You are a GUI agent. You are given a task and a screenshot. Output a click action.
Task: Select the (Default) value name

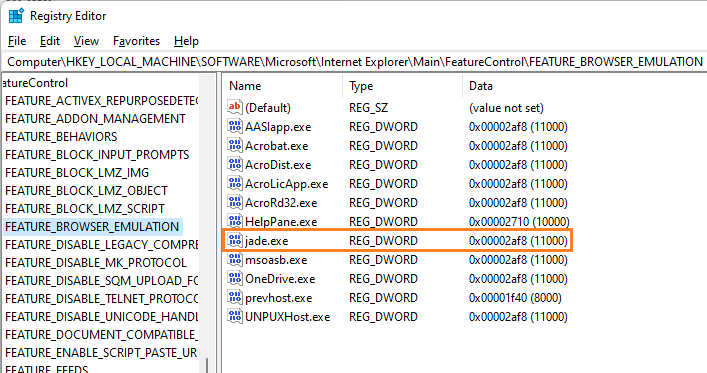coord(268,108)
